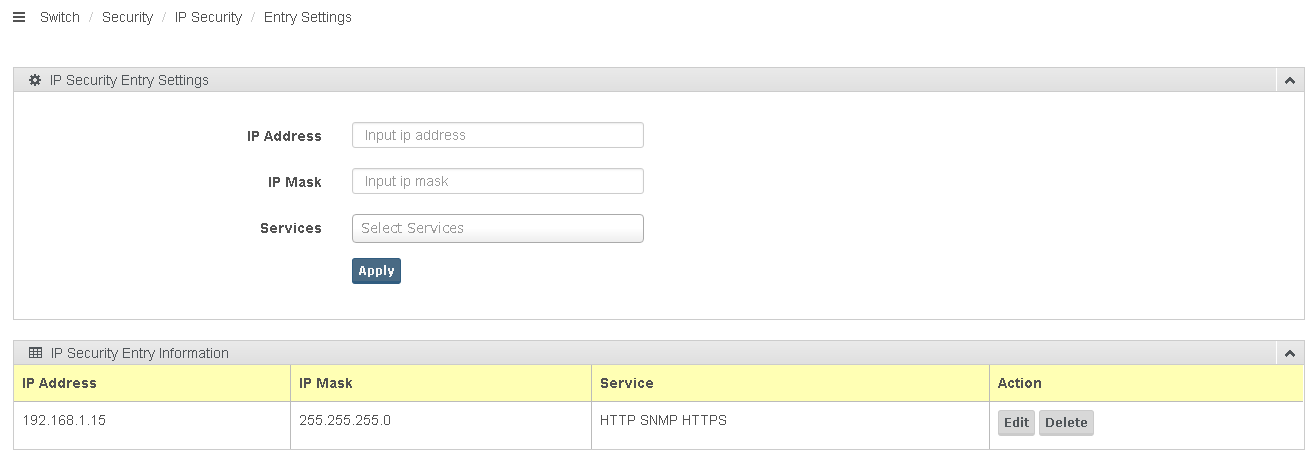Open the hamburger navigation menu
Screen dimensions: 1314x460
point(18,17)
